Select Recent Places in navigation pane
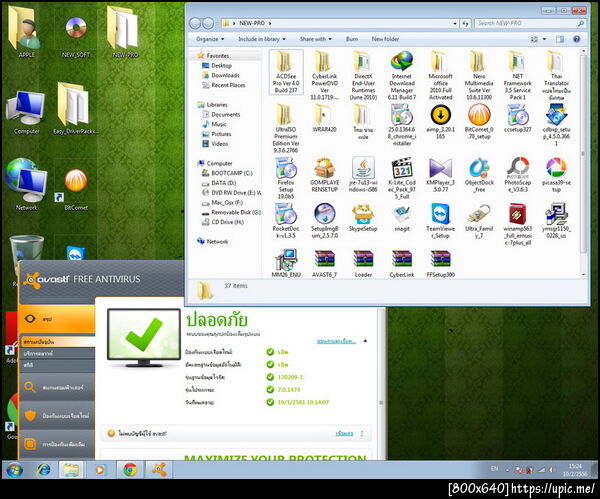 coord(223,85)
